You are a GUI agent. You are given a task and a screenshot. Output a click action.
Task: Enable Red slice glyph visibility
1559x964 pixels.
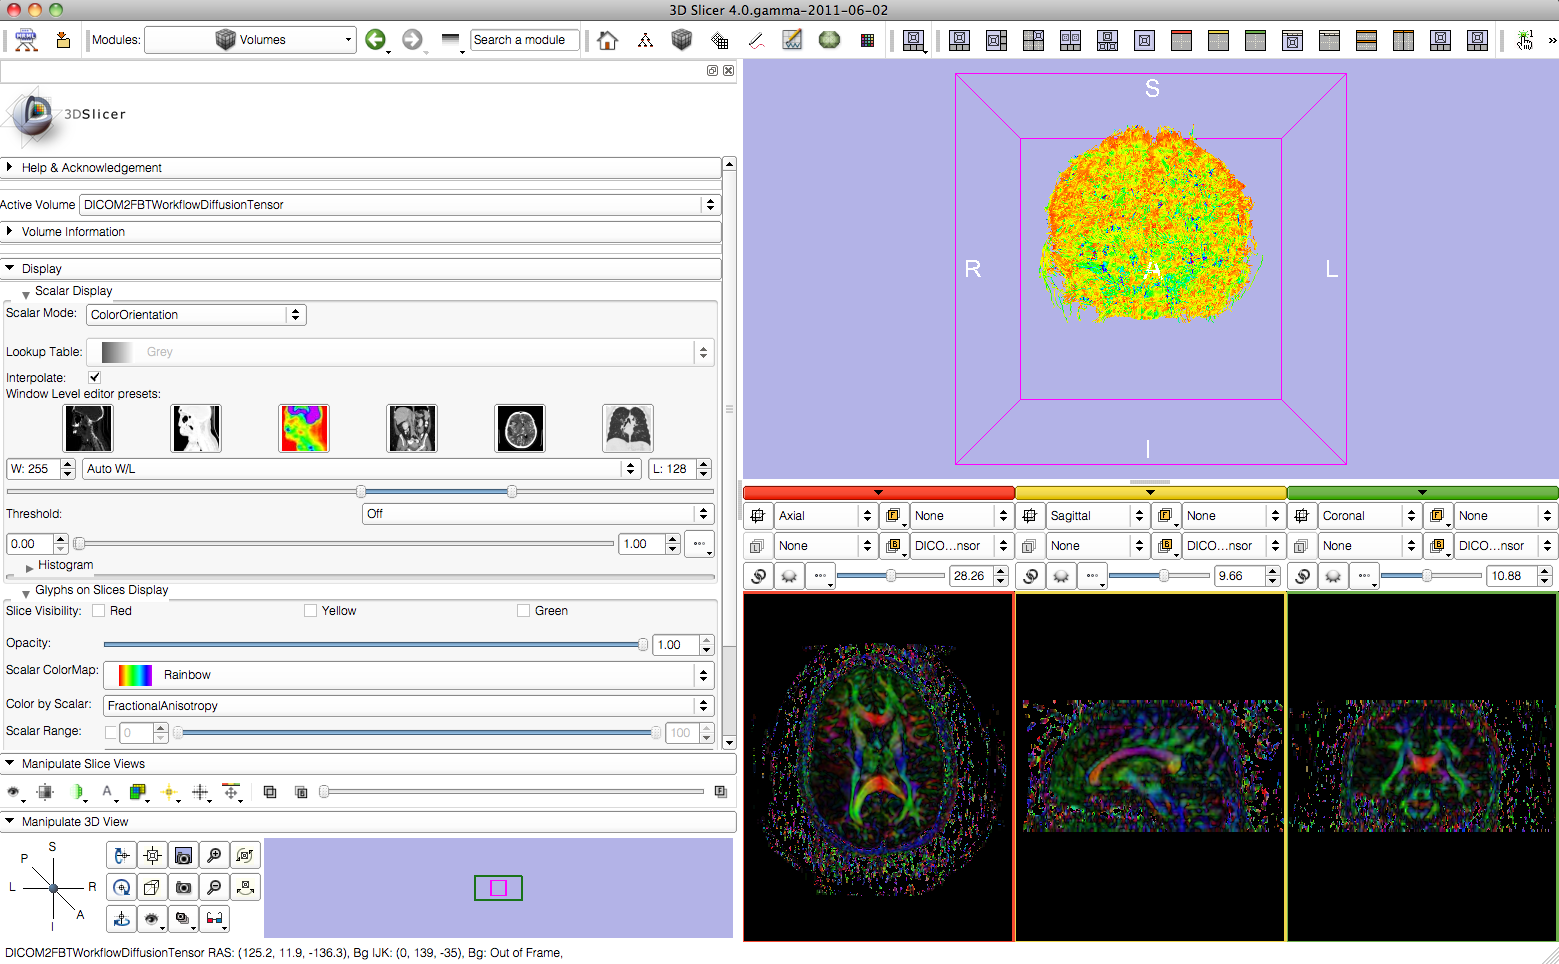pyautogui.click(x=99, y=611)
